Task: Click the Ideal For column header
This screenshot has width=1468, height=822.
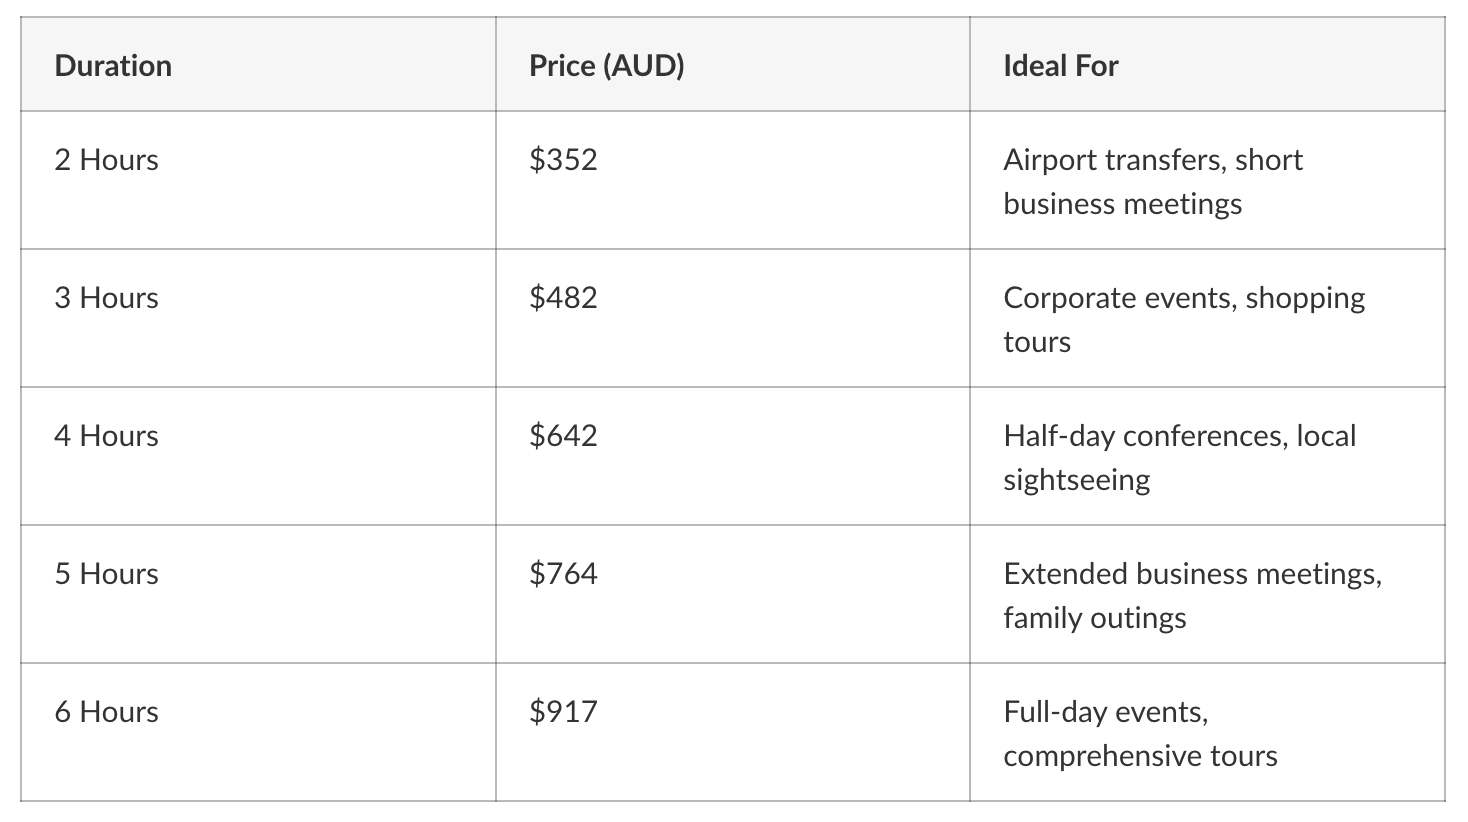Action: click(x=1207, y=65)
